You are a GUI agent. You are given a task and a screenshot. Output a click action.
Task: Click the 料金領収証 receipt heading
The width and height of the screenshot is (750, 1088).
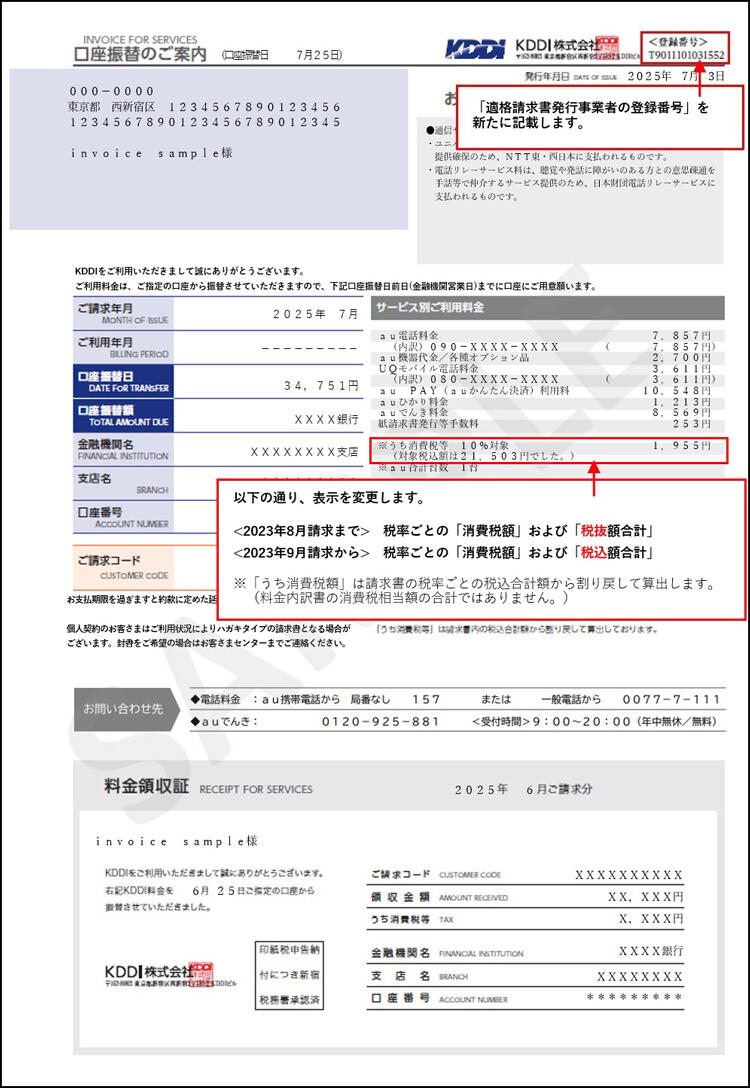point(146,788)
